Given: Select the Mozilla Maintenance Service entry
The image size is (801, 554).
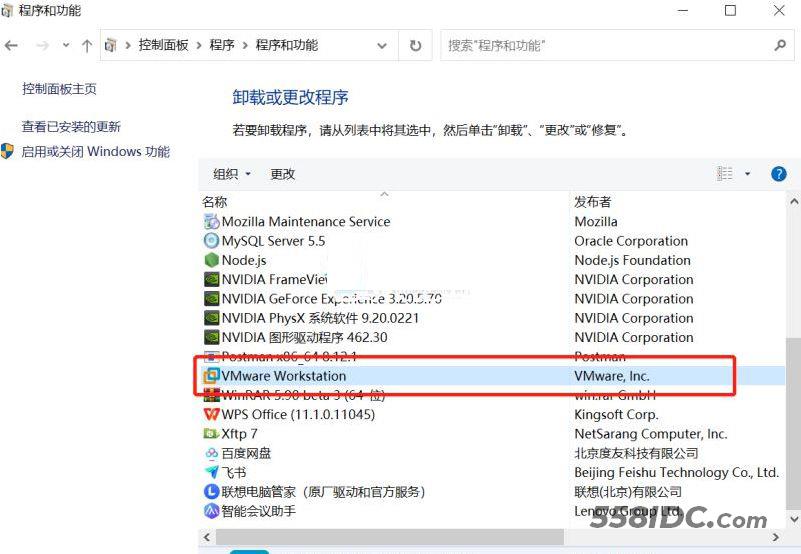Looking at the screenshot, I should pyautogui.click(x=305, y=222).
